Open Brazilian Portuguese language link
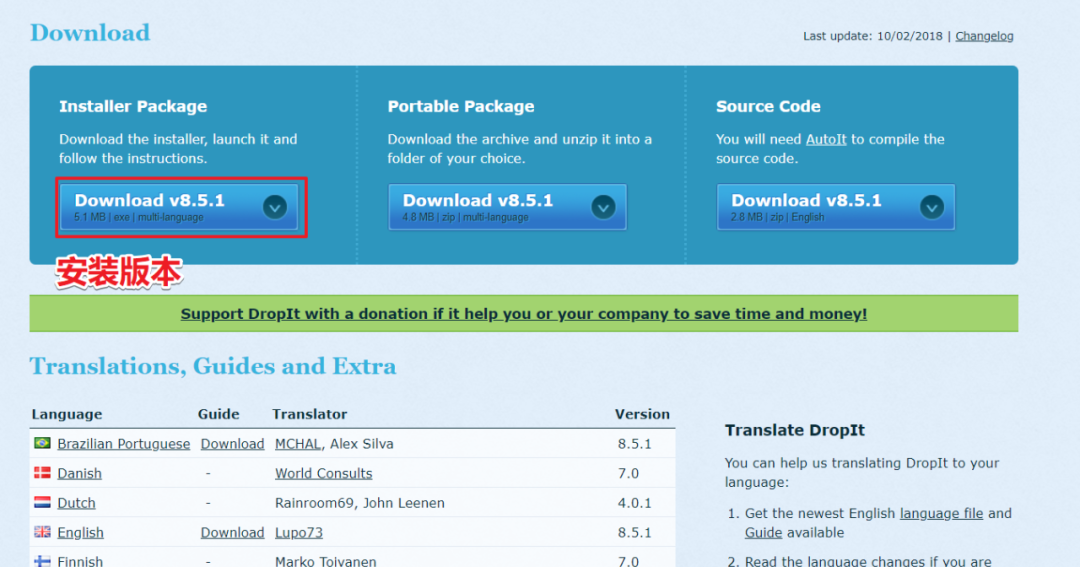The image size is (1080, 567). coord(123,444)
